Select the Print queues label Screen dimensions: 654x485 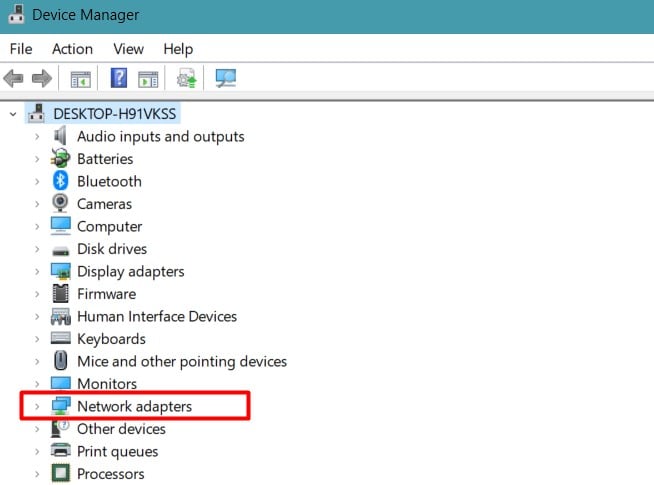(118, 452)
